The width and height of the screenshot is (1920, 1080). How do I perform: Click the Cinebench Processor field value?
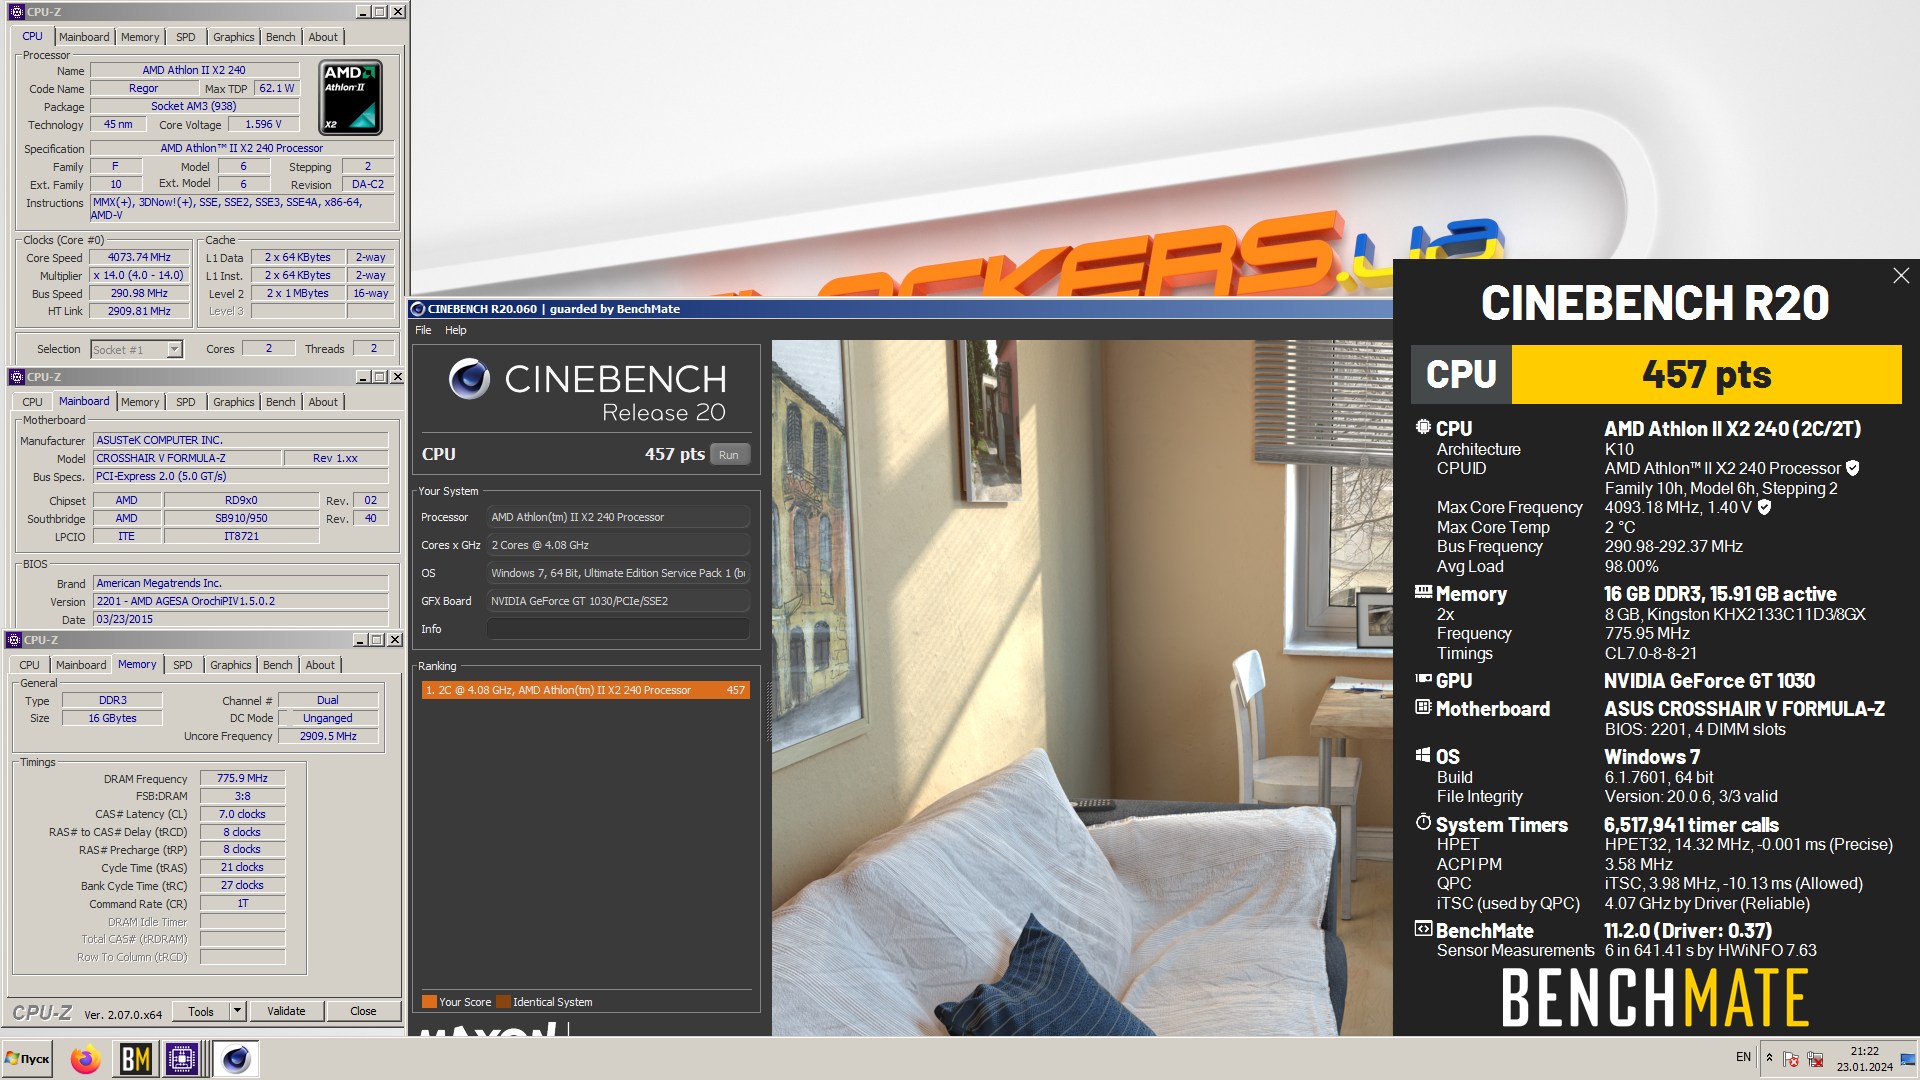click(617, 517)
